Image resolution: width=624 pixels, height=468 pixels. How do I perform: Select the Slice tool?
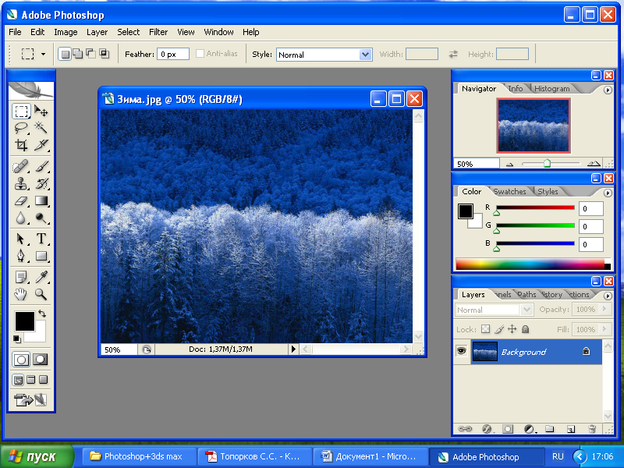[x=41, y=145]
